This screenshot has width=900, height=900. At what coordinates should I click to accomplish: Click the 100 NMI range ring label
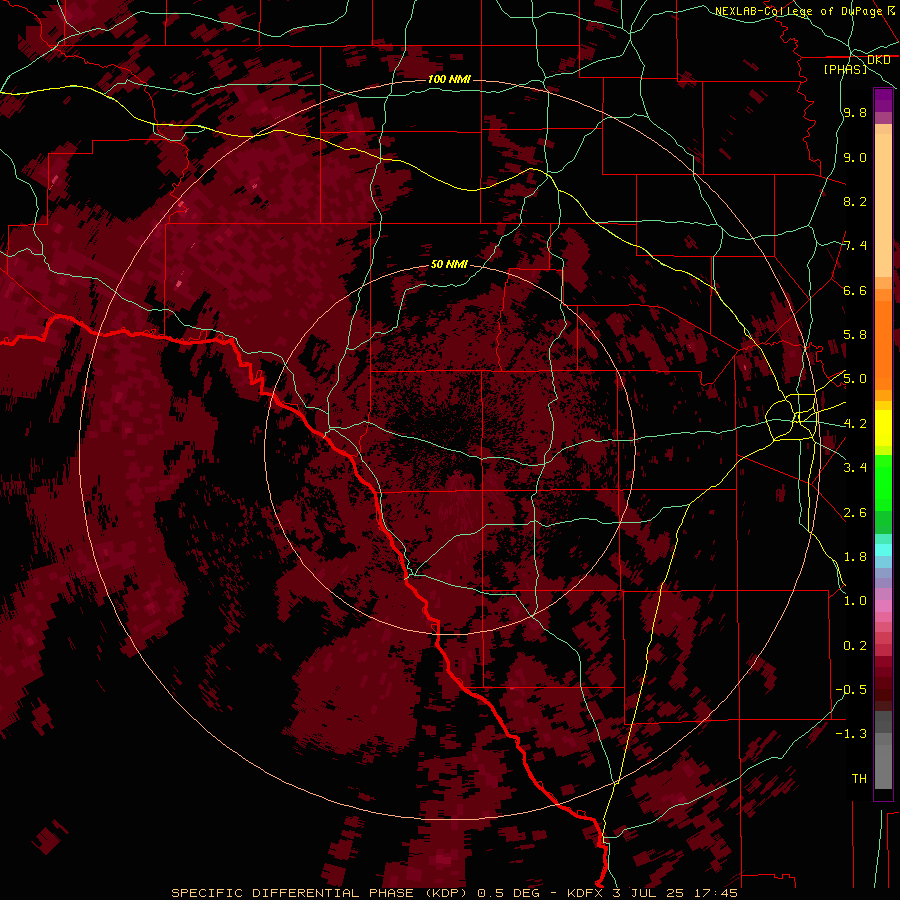(x=449, y=79)
